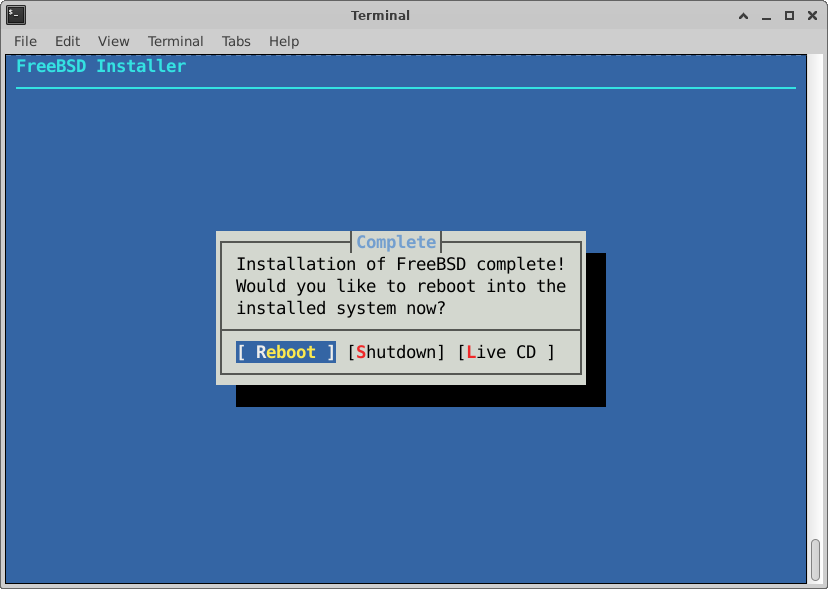This screenshot has height=589, width=828.
Task: Click the scrollbar track above the thumb
Action: pos(816,300)
